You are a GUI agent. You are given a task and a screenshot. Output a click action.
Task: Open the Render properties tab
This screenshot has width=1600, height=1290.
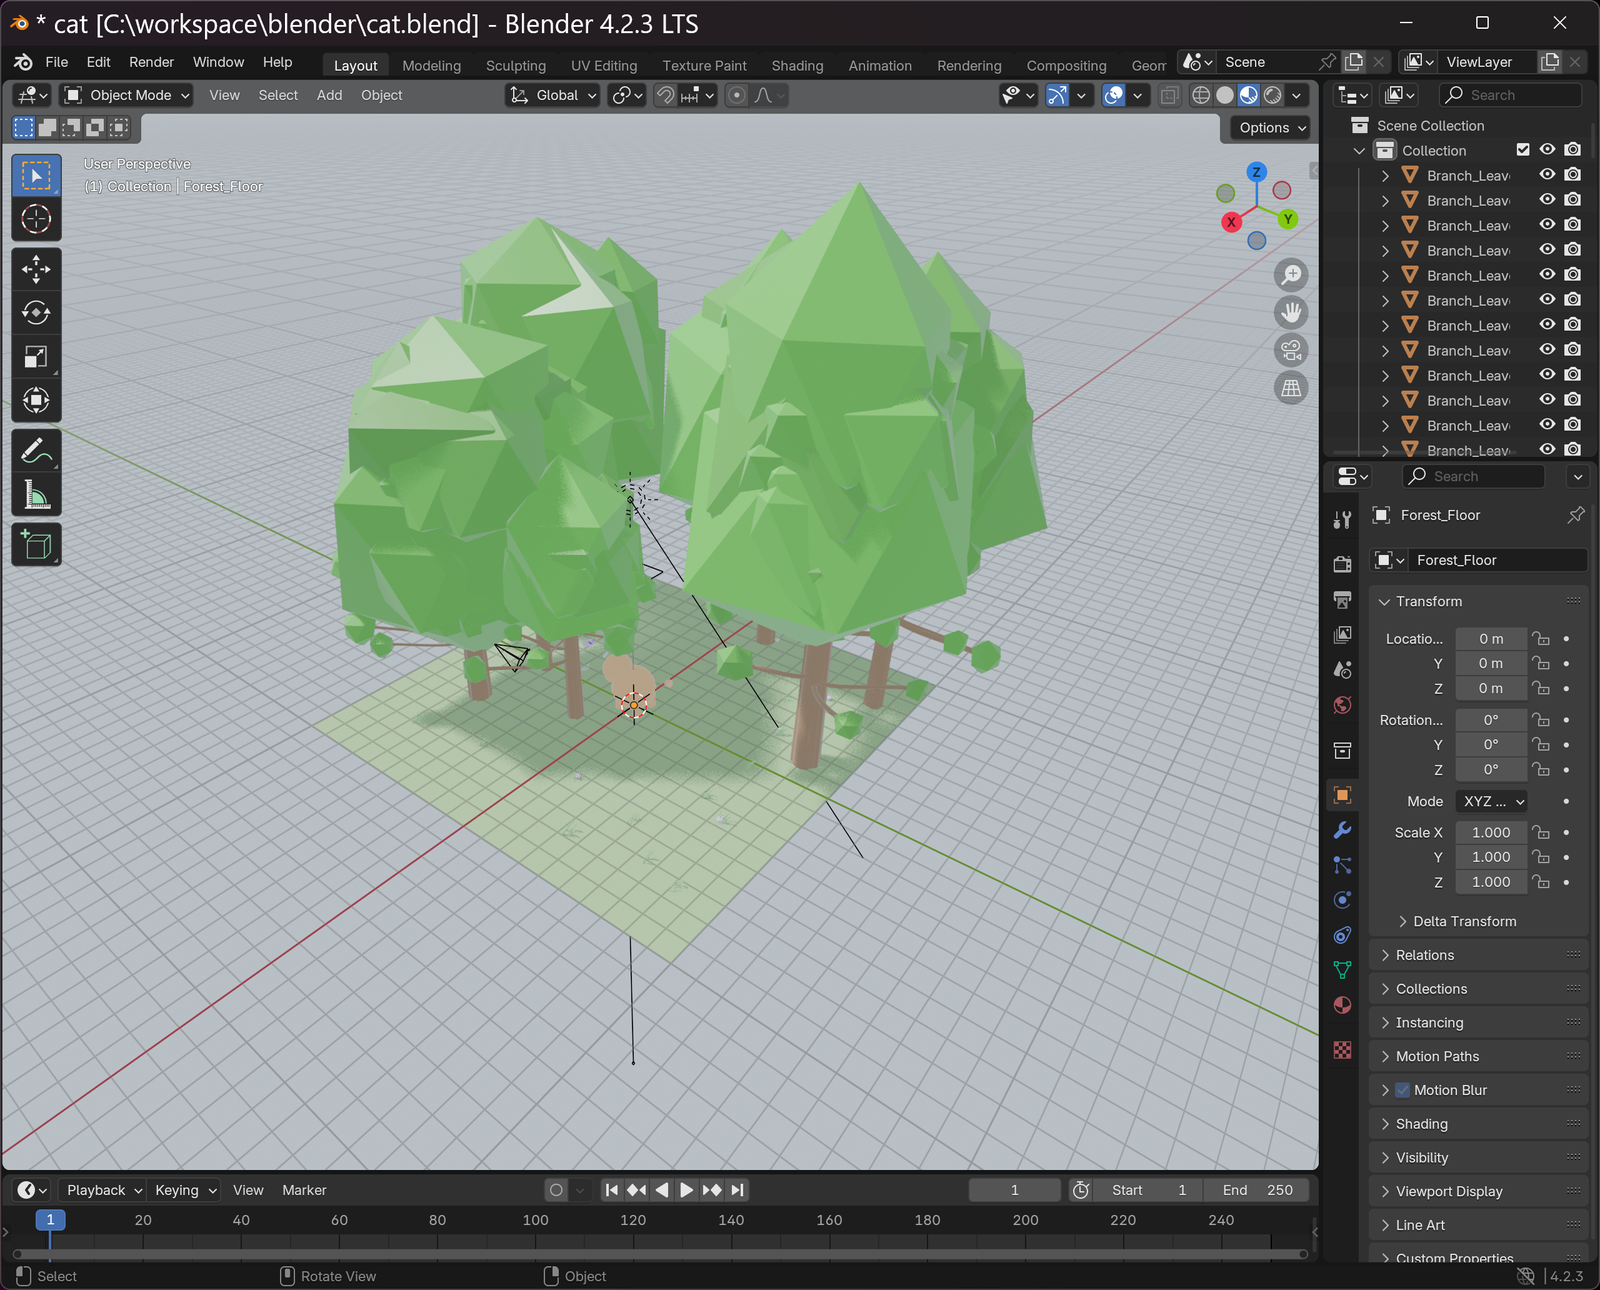pyautogui.click(x=1342, y=564)
